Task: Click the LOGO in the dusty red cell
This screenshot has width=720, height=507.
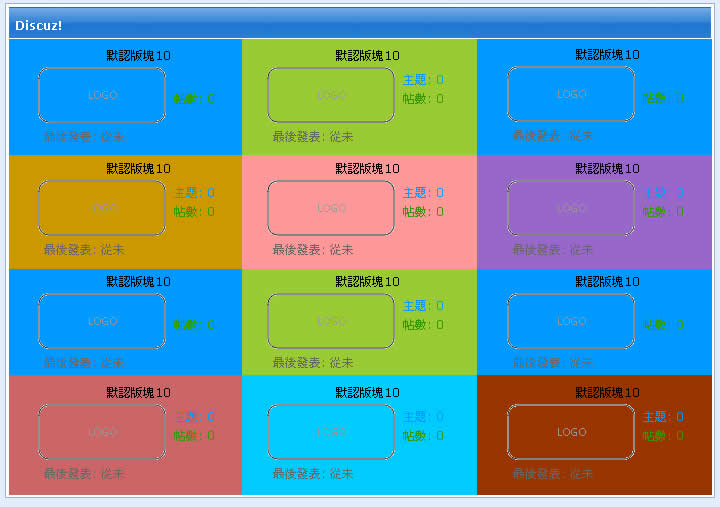Action: click(x=102, y=432)
